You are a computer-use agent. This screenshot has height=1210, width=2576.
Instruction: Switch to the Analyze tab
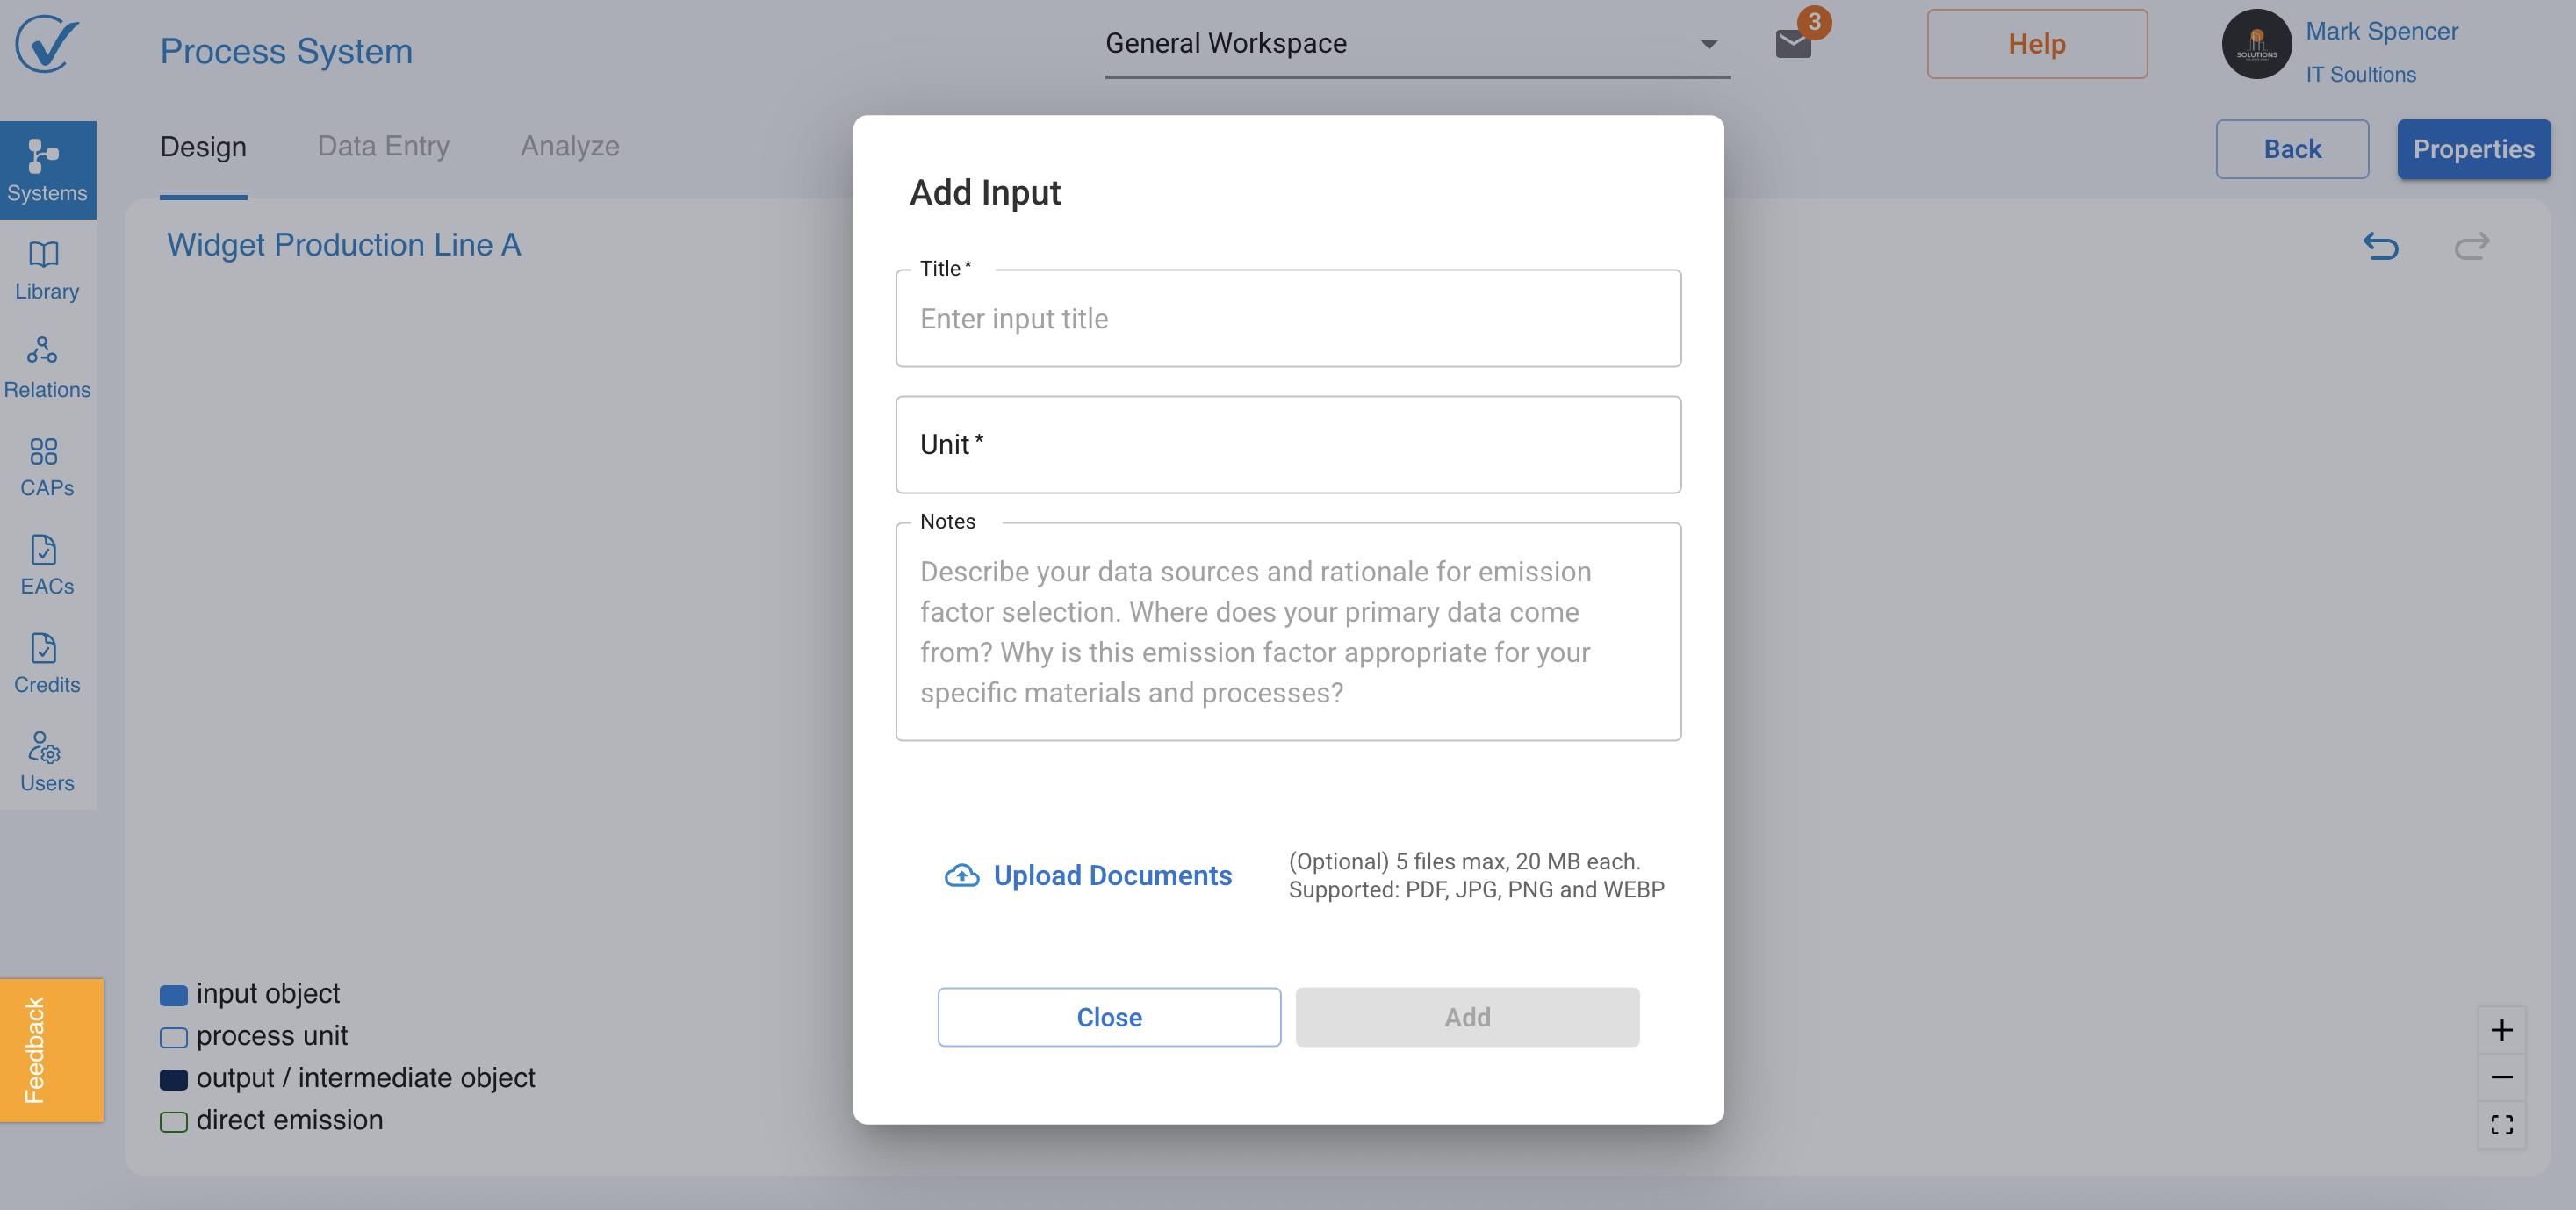pos(570,146)
